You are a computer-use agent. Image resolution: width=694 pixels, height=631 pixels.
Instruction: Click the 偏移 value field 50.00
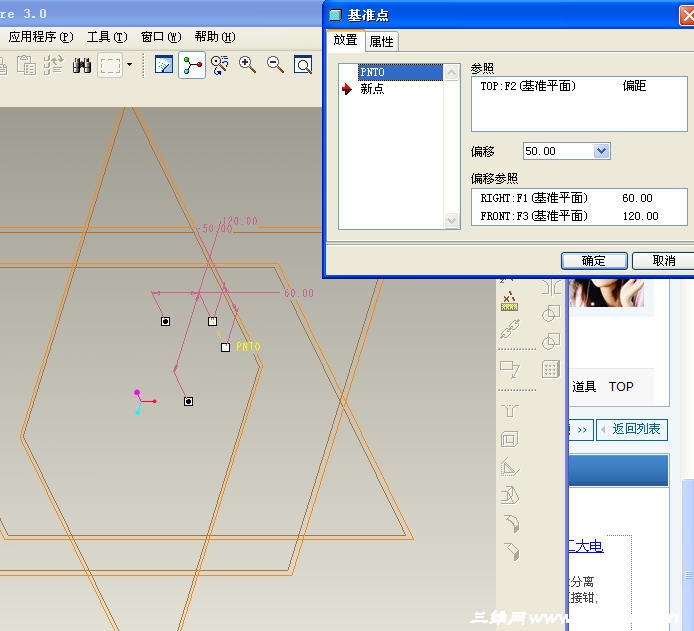click(558, 151)
